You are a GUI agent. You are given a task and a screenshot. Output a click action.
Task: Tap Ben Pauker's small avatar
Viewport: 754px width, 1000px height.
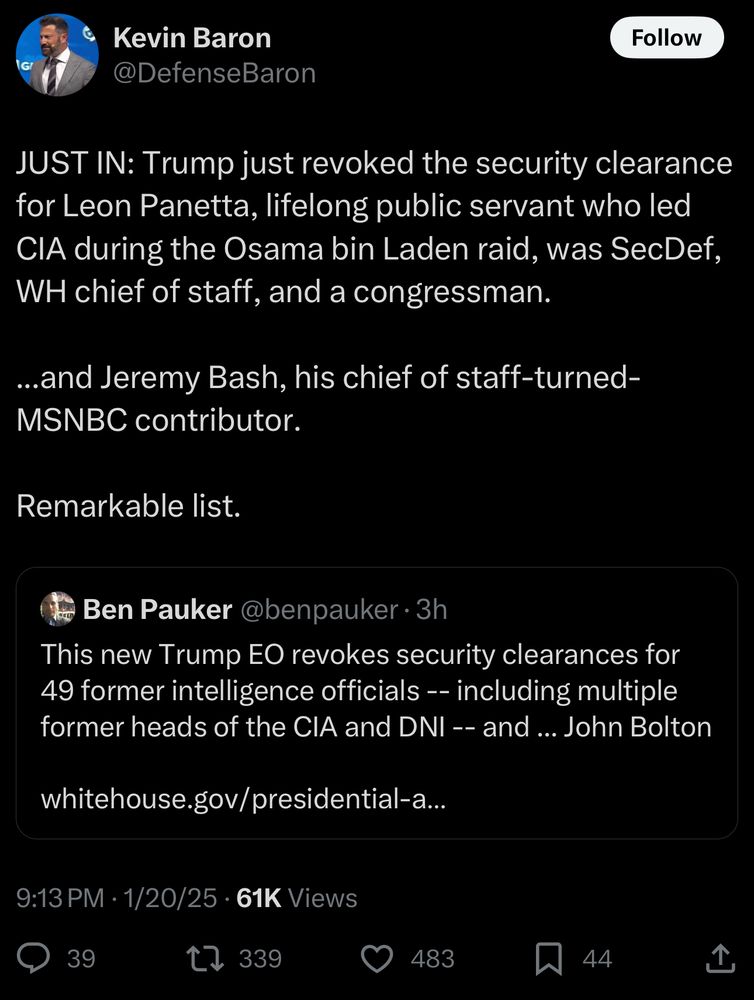coord(58,609)
